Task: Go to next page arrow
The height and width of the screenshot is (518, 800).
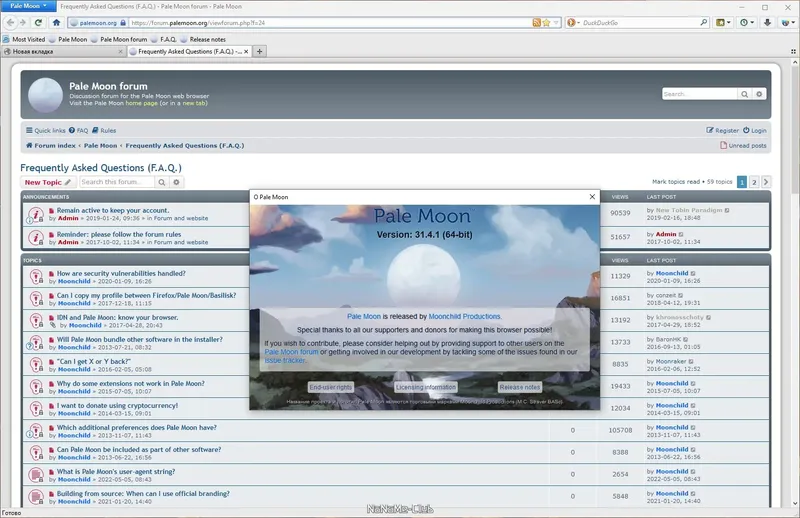Action: tap(766, 182)
